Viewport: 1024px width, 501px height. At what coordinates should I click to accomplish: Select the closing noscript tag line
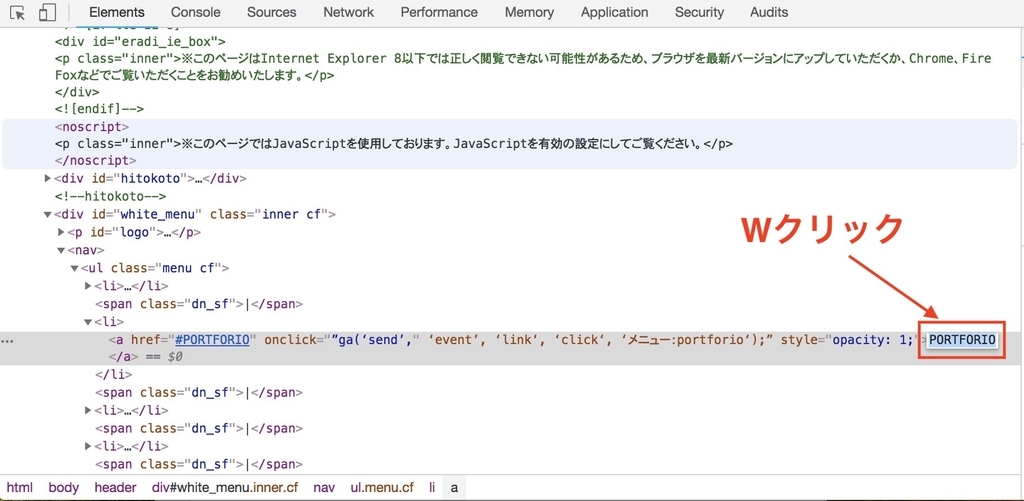(95, 160)
